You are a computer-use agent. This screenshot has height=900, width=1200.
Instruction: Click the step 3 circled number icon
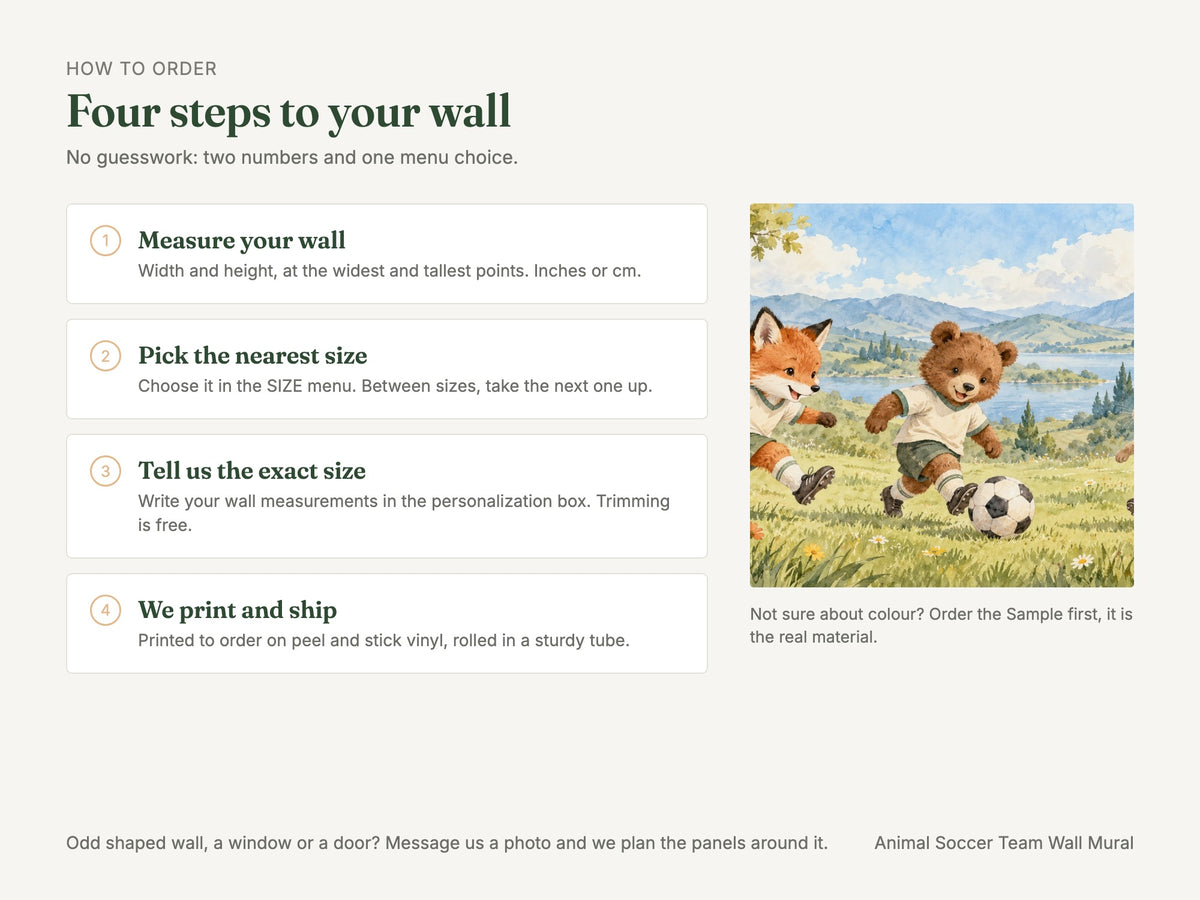pos(106,471)
